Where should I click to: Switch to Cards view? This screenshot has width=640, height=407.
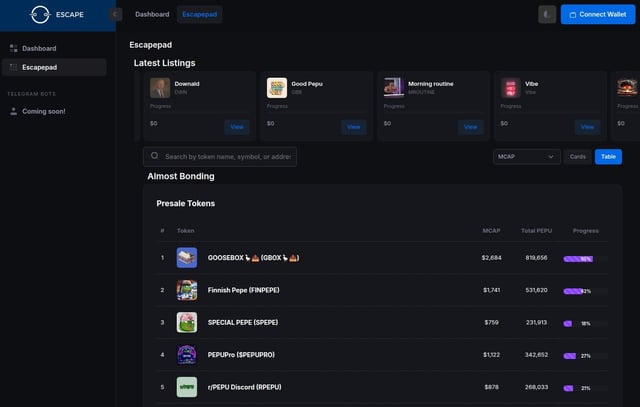coord(577,157)
